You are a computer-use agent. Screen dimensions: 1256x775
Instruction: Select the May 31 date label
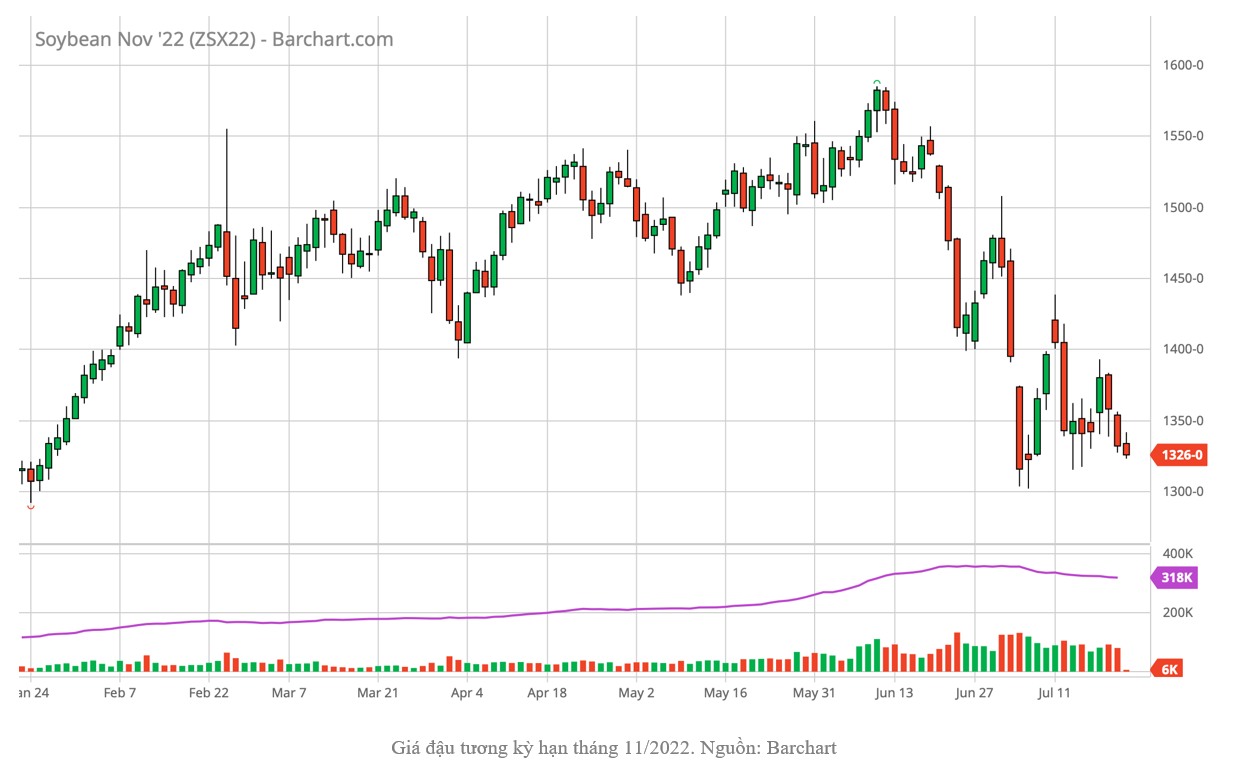[814, 692]
